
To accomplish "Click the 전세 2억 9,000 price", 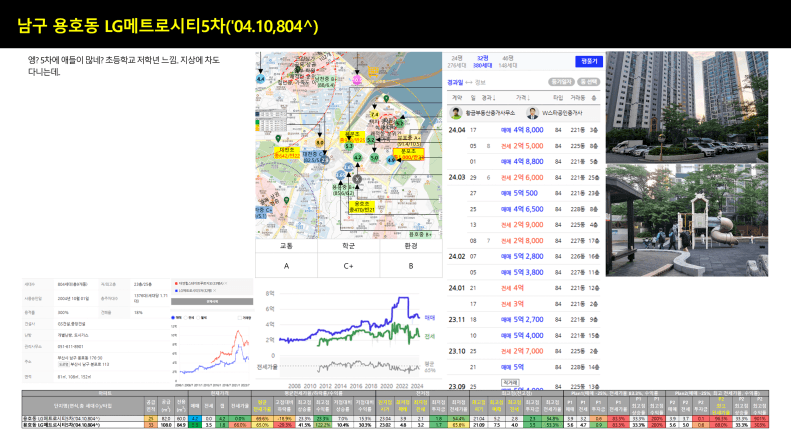I will (522, 225).
